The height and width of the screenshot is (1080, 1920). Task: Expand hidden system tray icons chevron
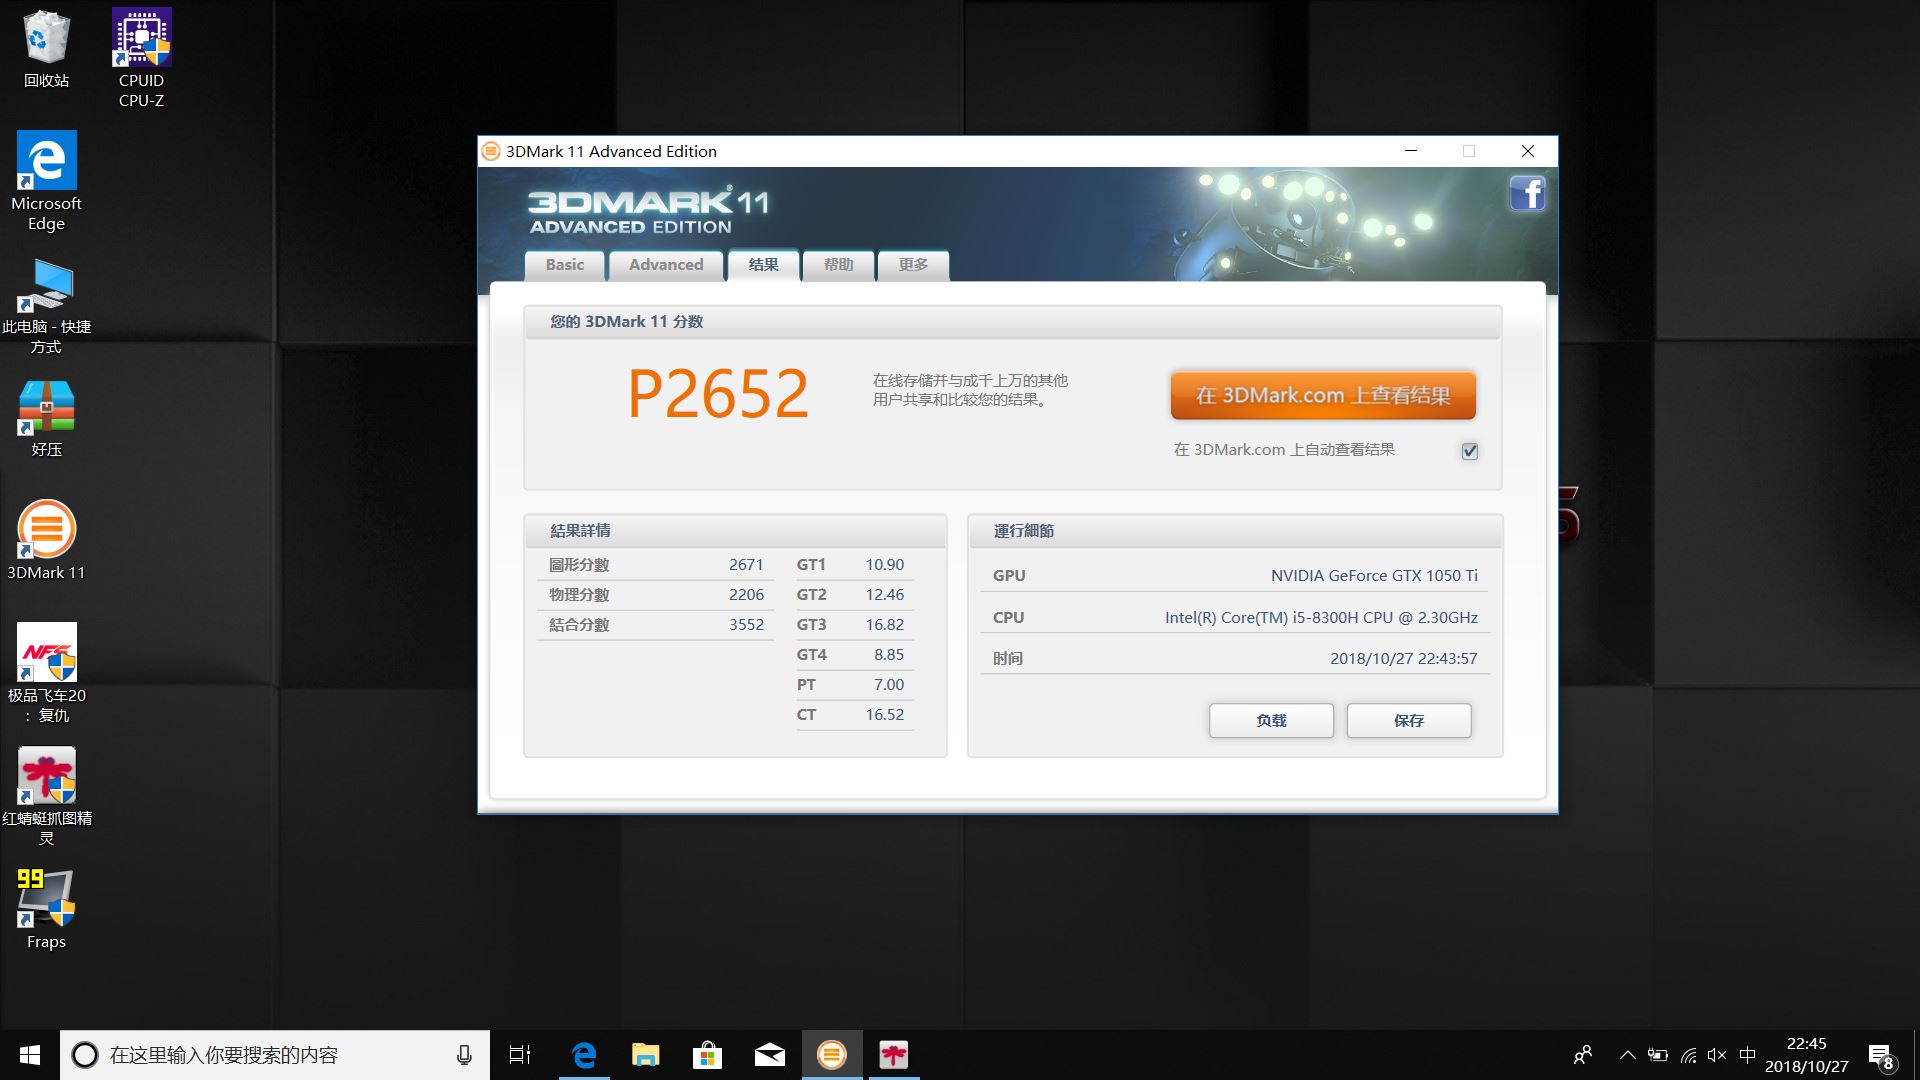click(x=1627, y=1055)
